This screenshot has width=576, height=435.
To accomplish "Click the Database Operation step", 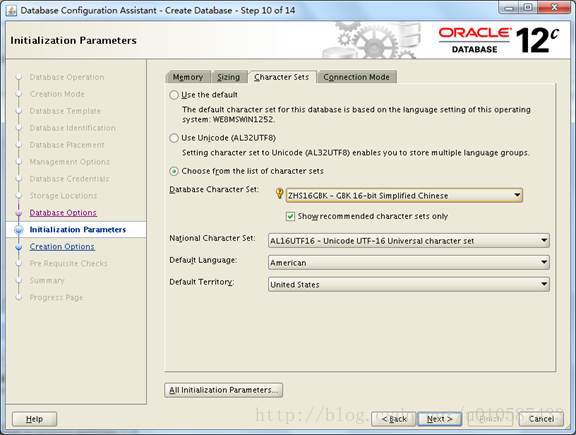I will coord(67,77).
